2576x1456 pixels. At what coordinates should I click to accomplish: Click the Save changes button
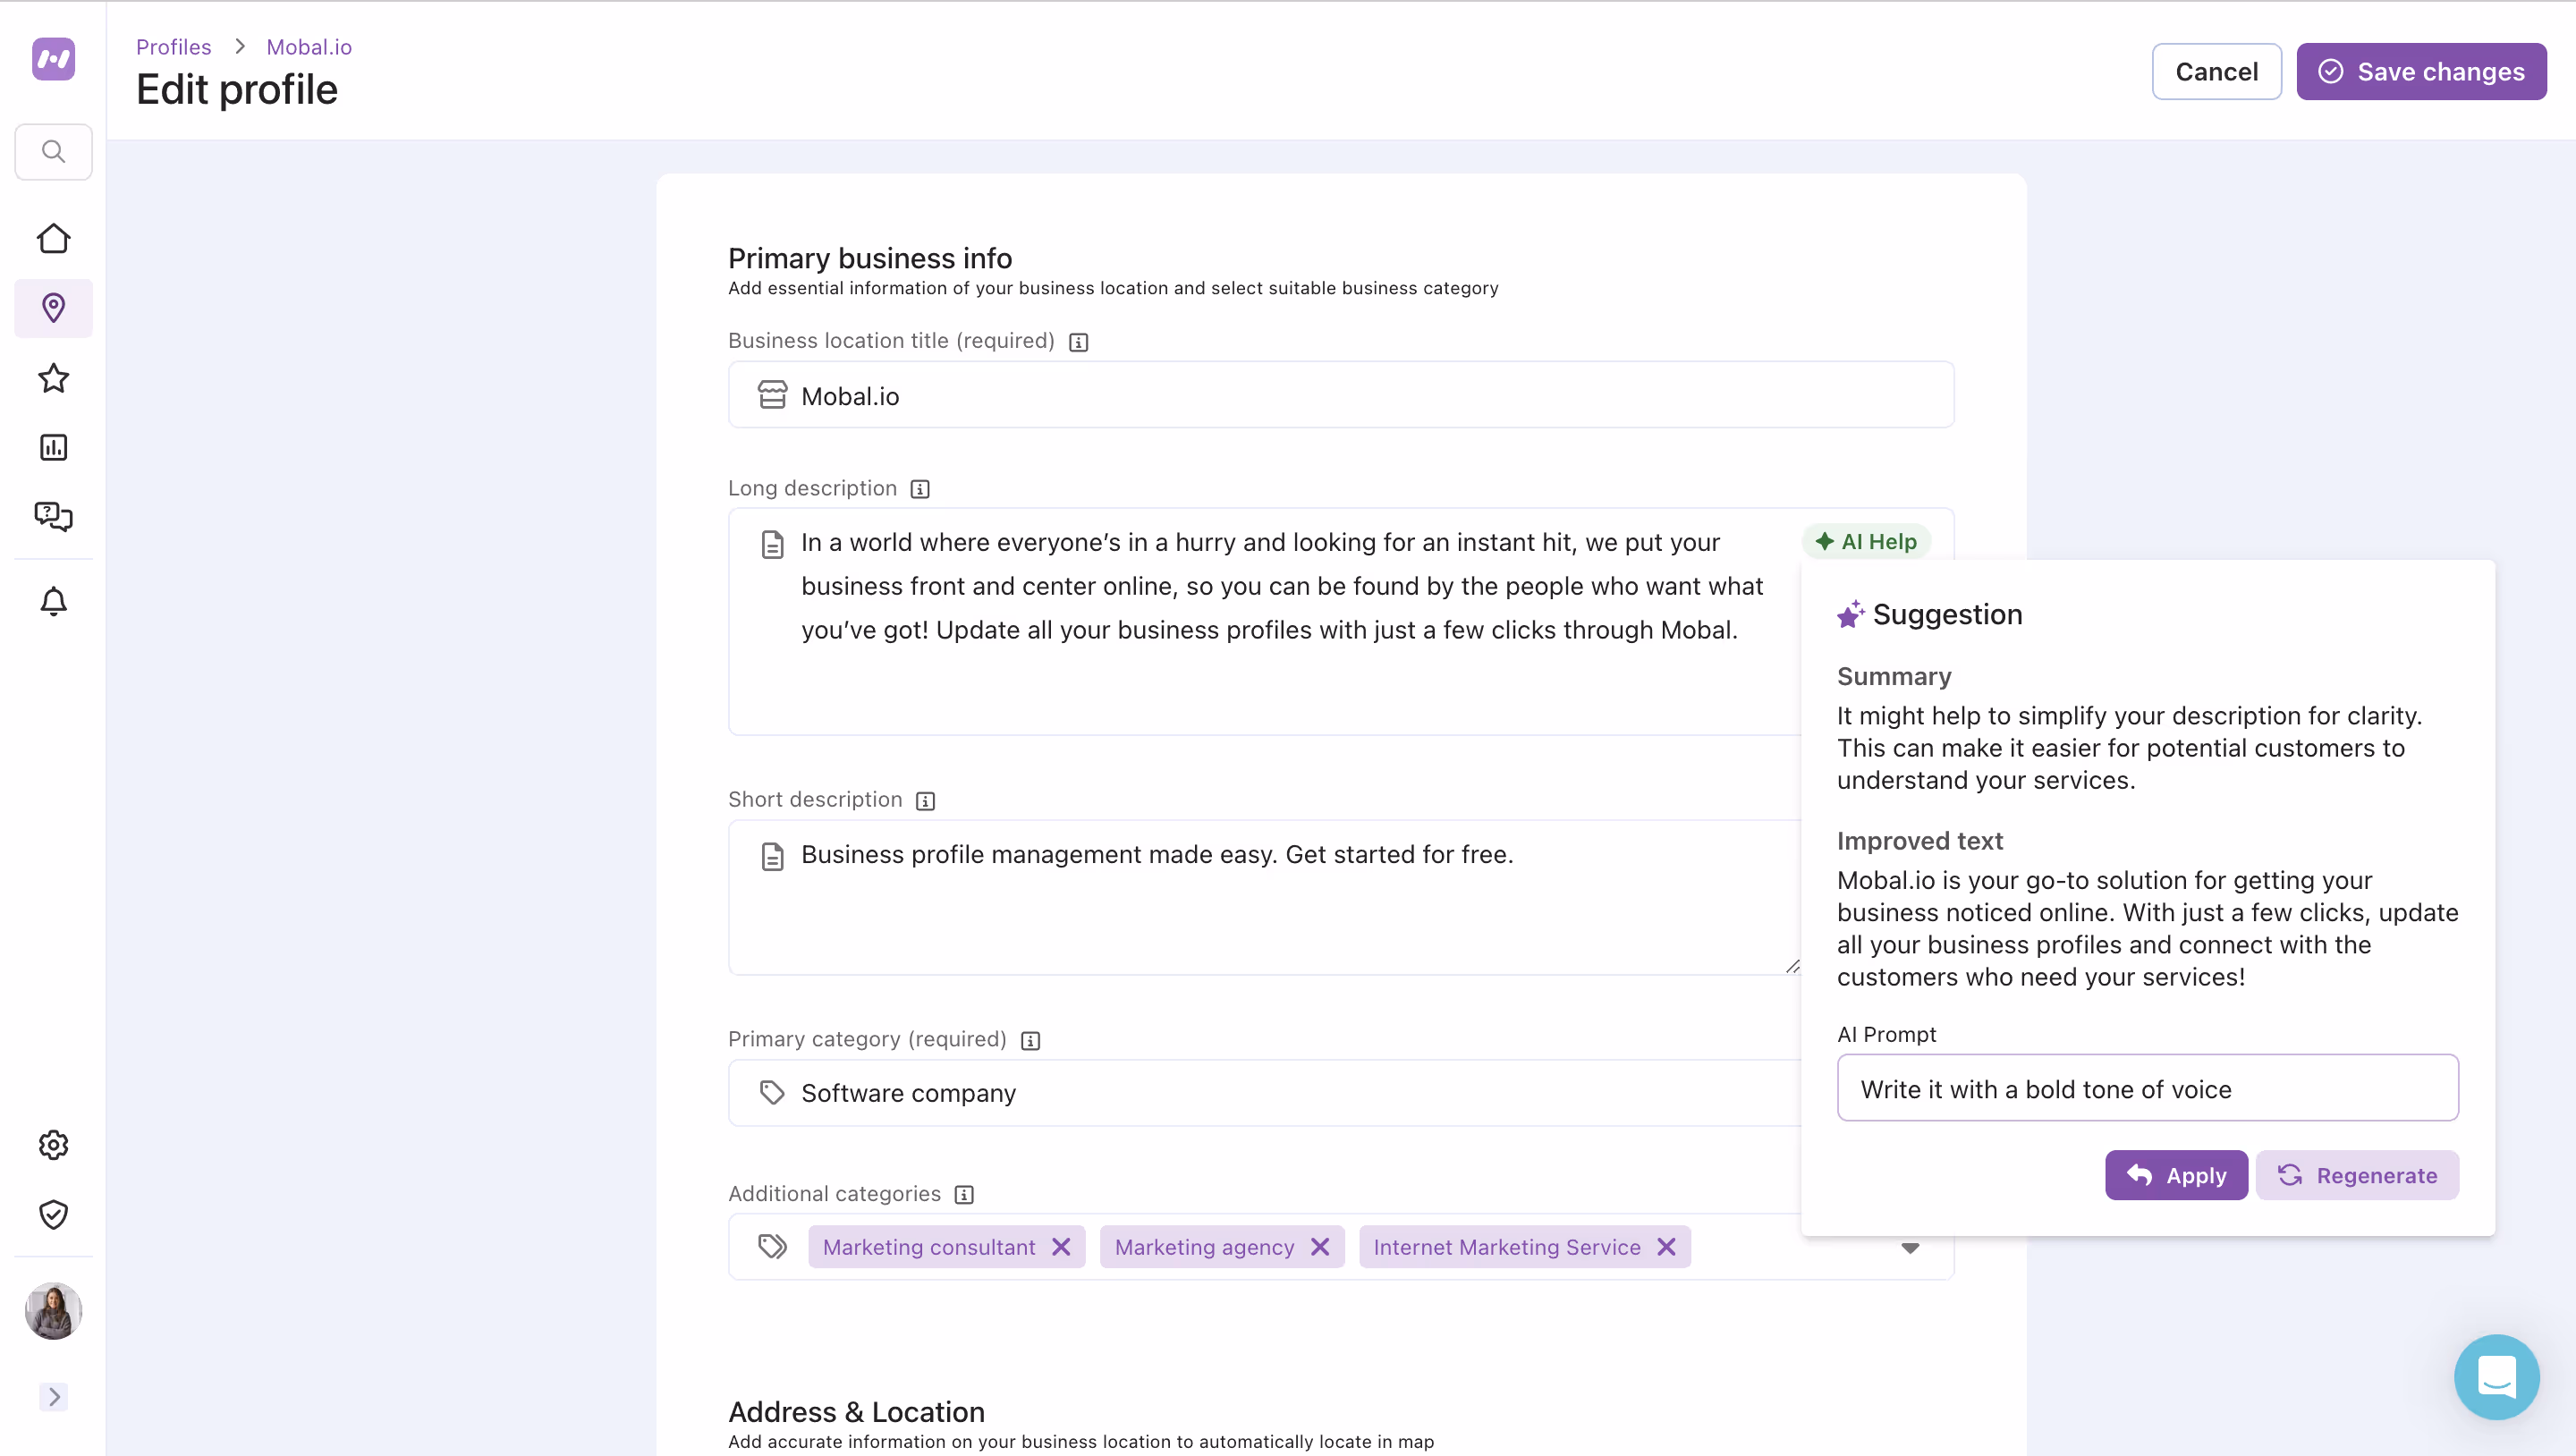click(2421, 72)
